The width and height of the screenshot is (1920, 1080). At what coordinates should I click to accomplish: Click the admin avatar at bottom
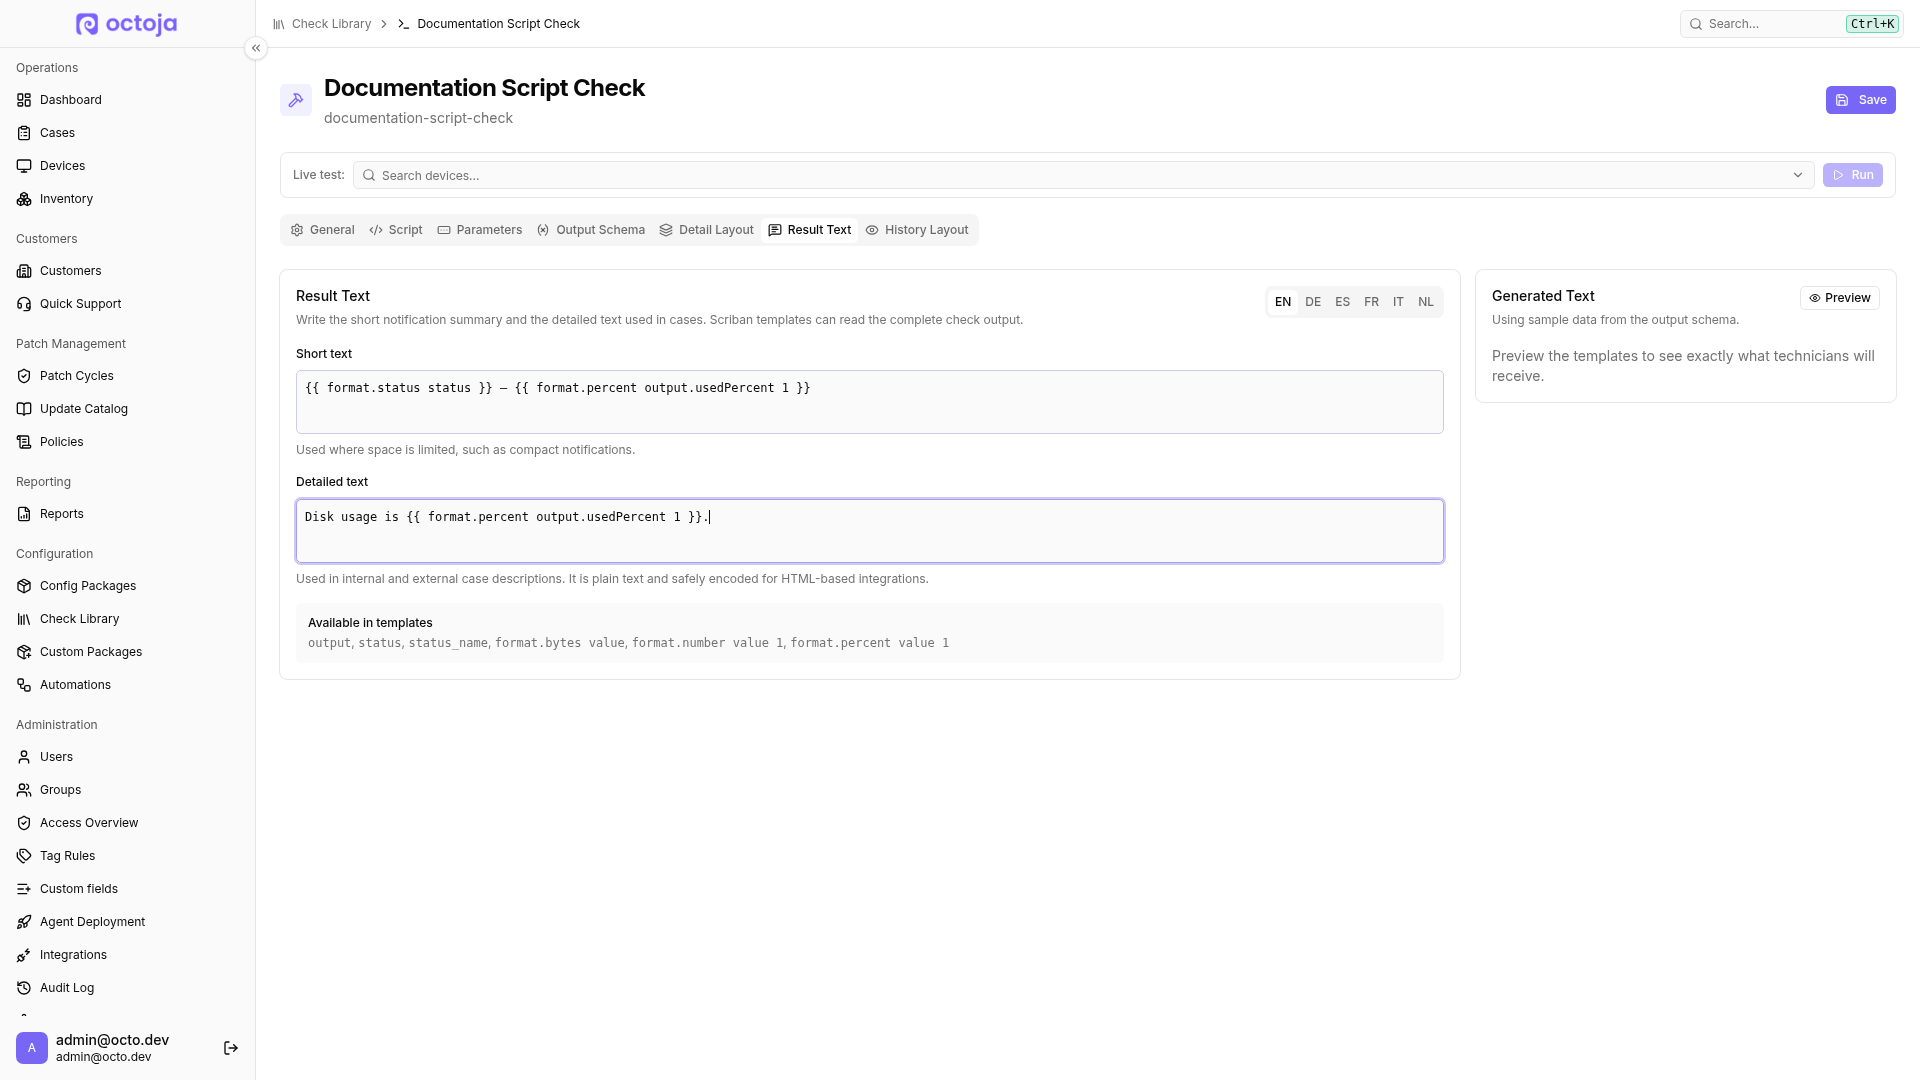(32, 1048)
